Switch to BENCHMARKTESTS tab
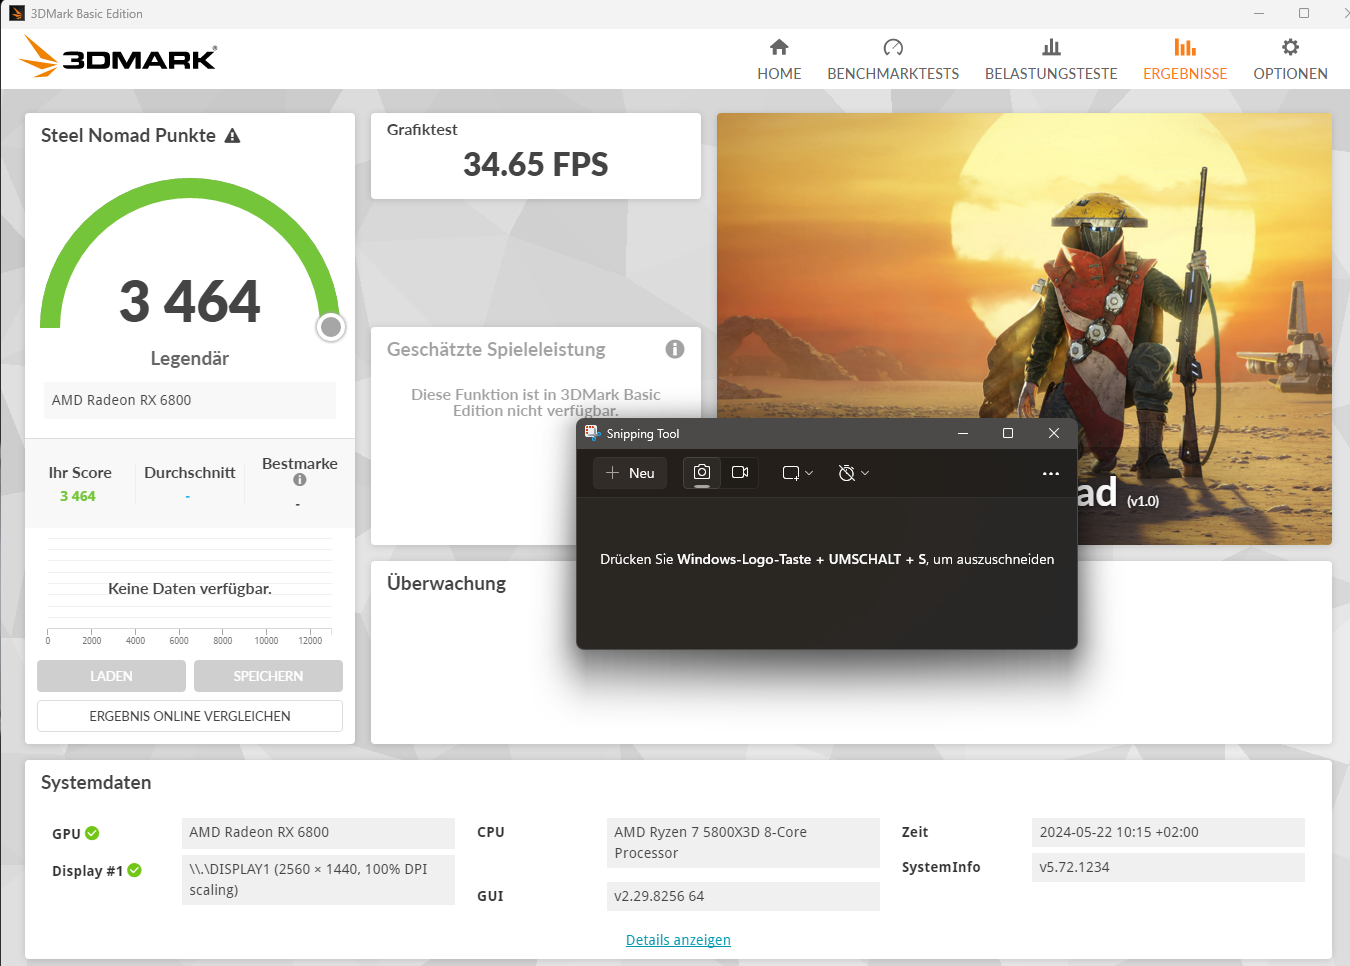The width and height of the screenshot is (1350, 966). 893,60
